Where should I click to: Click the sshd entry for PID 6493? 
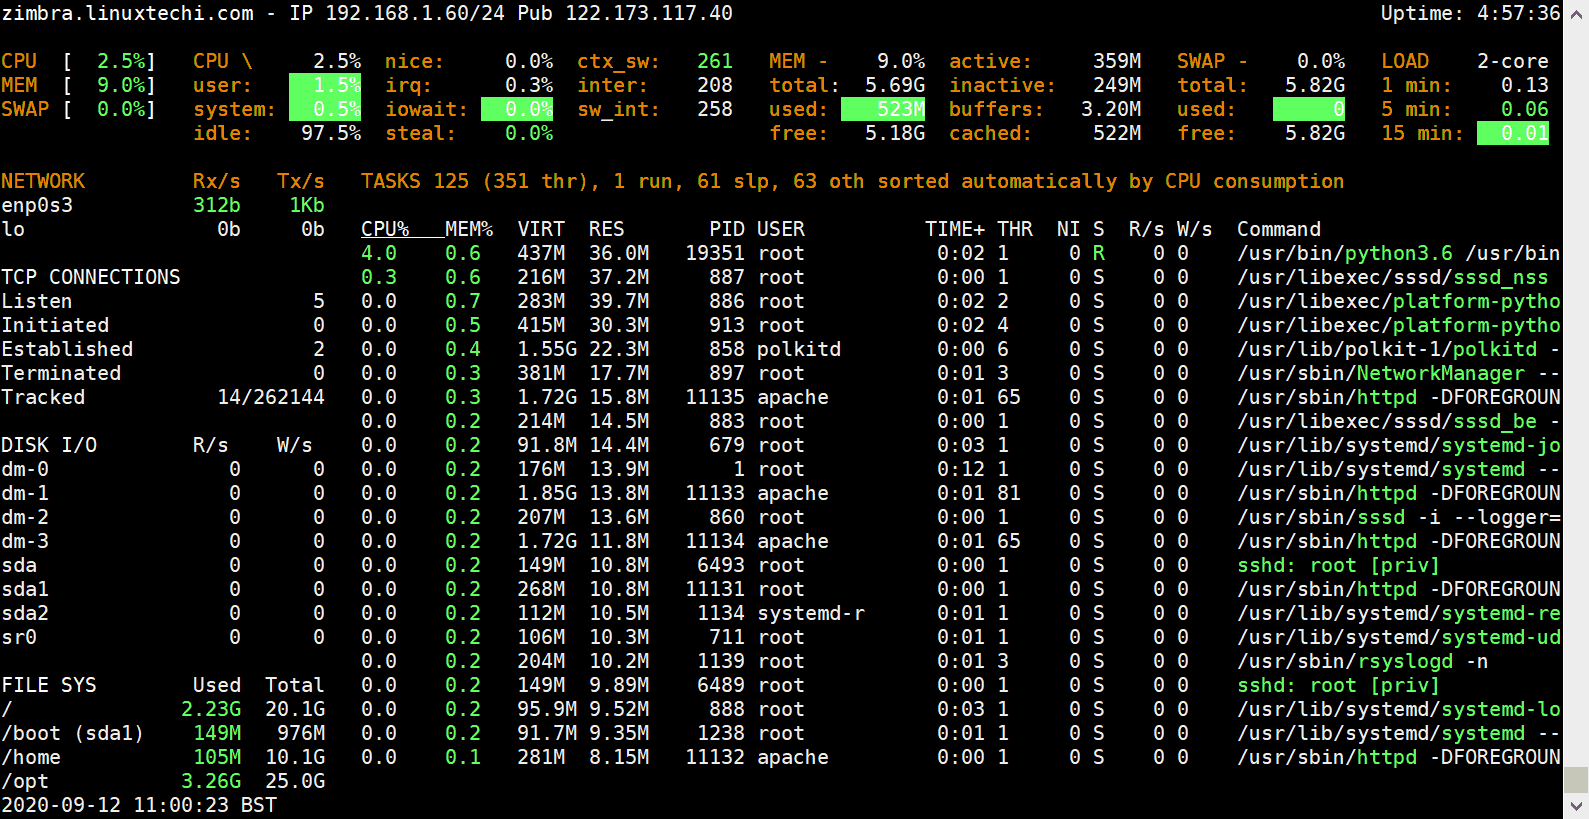1339,565
